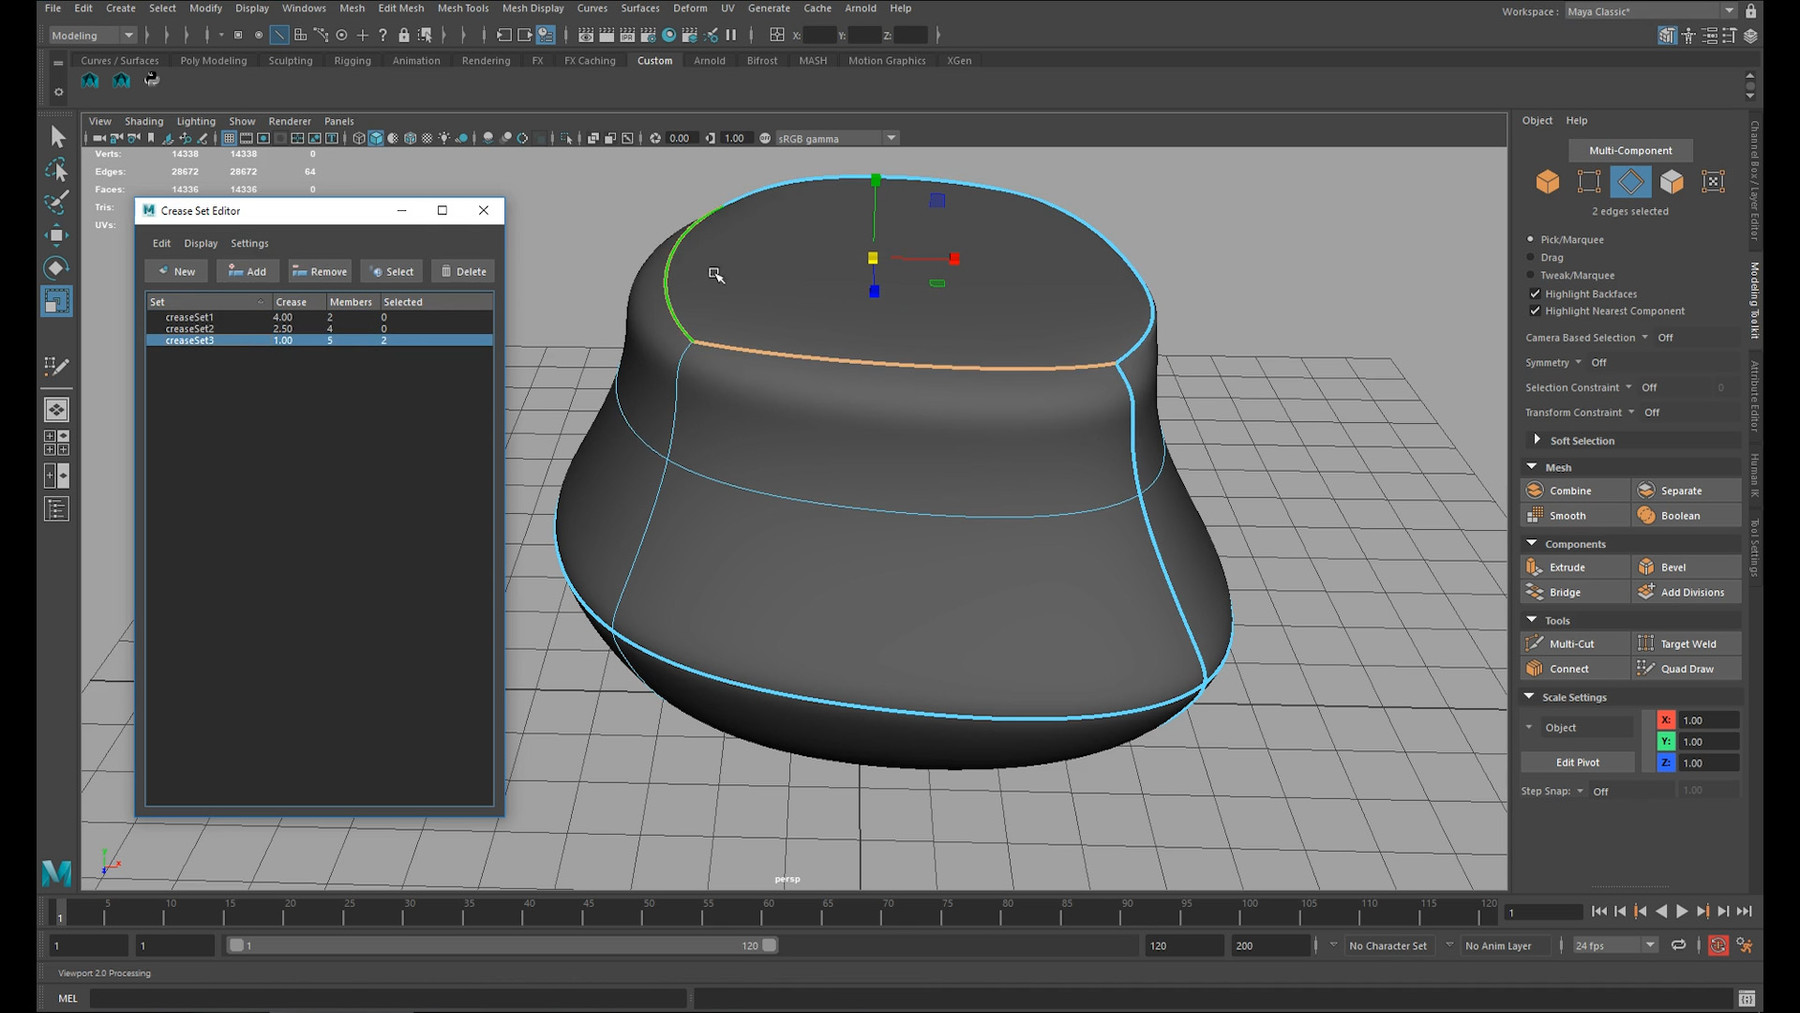Open the 24 fps frame rate dropdown

pyautogui.click(x=1615, y=945)
